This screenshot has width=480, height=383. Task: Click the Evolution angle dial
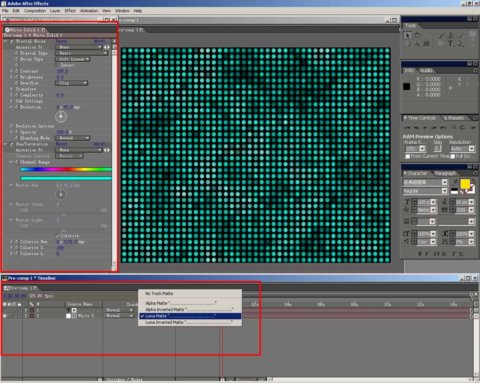click(x=61, y=116)
